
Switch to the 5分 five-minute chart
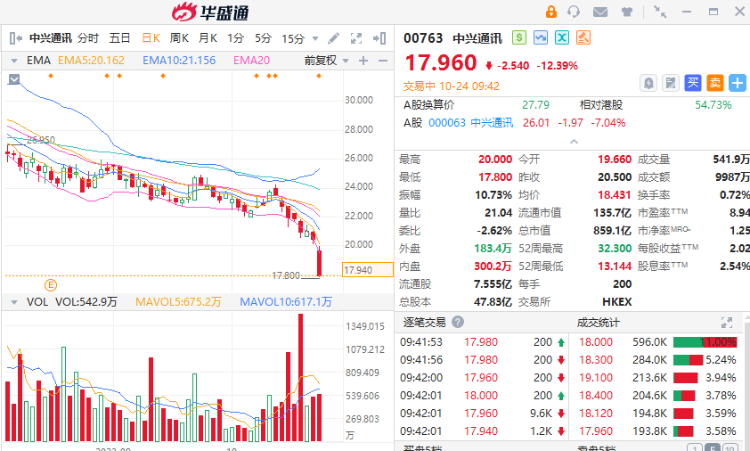pos(263,38)
